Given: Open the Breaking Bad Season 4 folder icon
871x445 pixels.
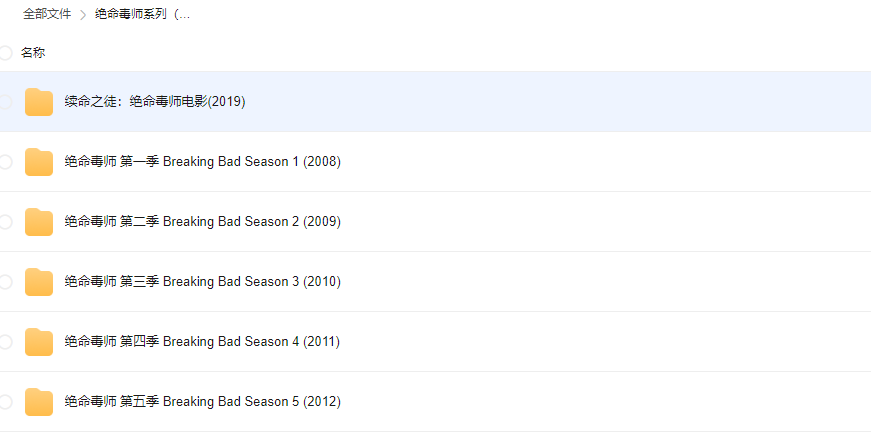Looking at the screenshot, I should 39,342.
